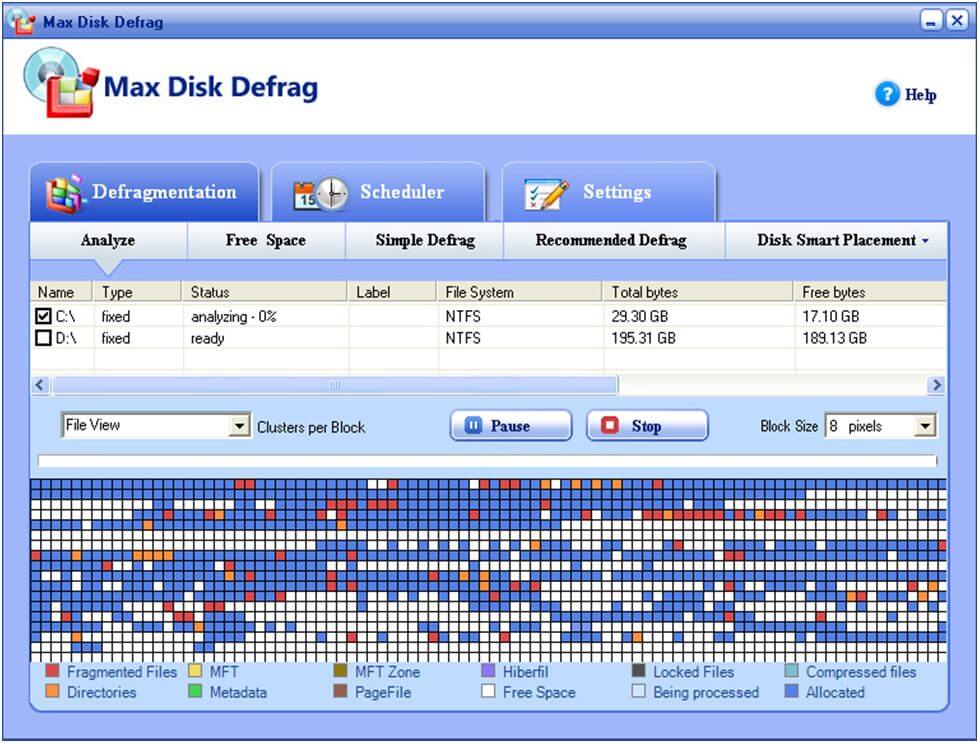
Task: Click the Metadata green legend swatch
Action: (x=195, y=691)
